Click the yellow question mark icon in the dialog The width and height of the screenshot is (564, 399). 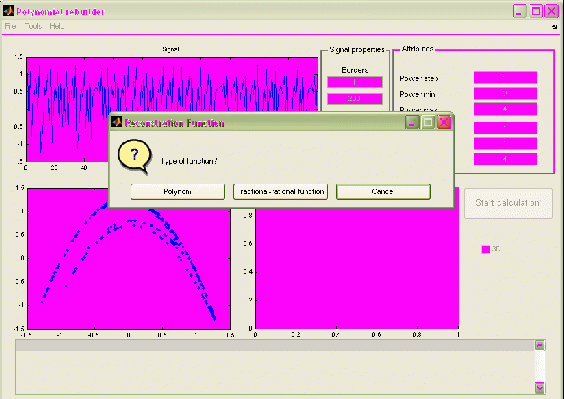coord(134,157)
